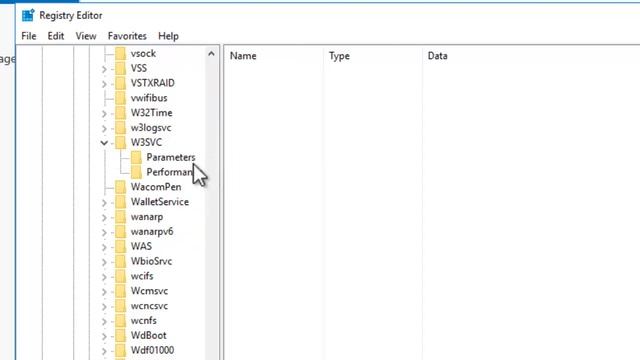Expand the wcncsvc key
This screenshot has height=360, width=640.
click(104, 307)
